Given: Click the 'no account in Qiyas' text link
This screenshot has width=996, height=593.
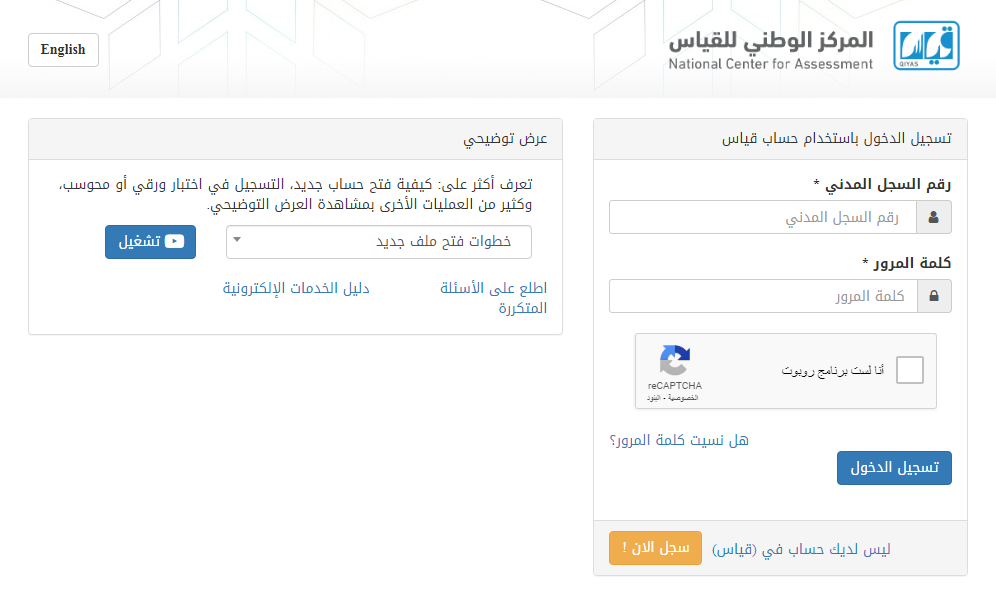Looking at the screenshot, I should coord(801,549).
